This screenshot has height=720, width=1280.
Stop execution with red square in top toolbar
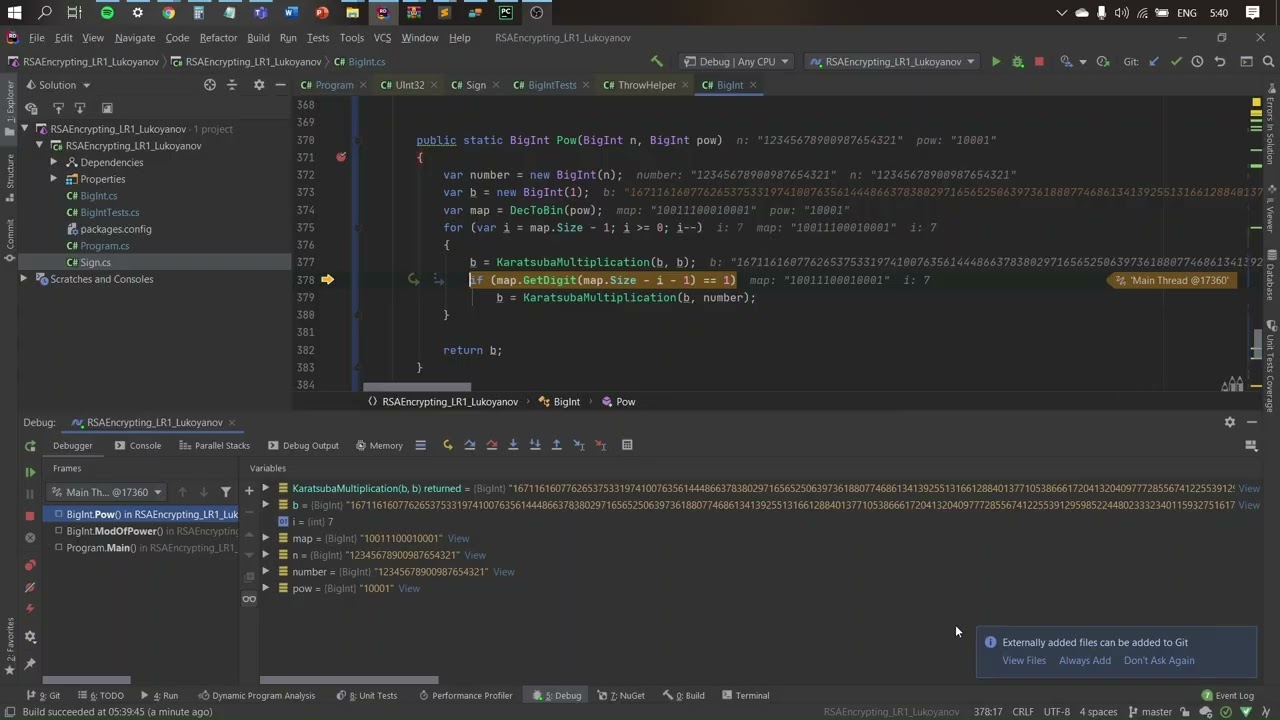(1039, 61)
